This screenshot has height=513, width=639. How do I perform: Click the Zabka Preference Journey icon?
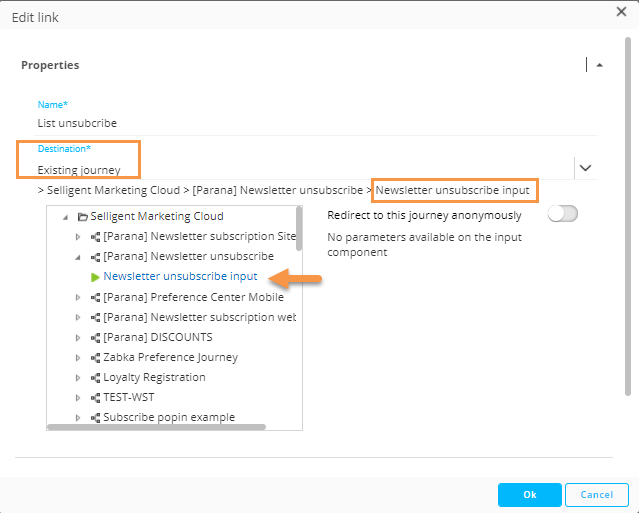pyautogui.click(x=96, y=357)
